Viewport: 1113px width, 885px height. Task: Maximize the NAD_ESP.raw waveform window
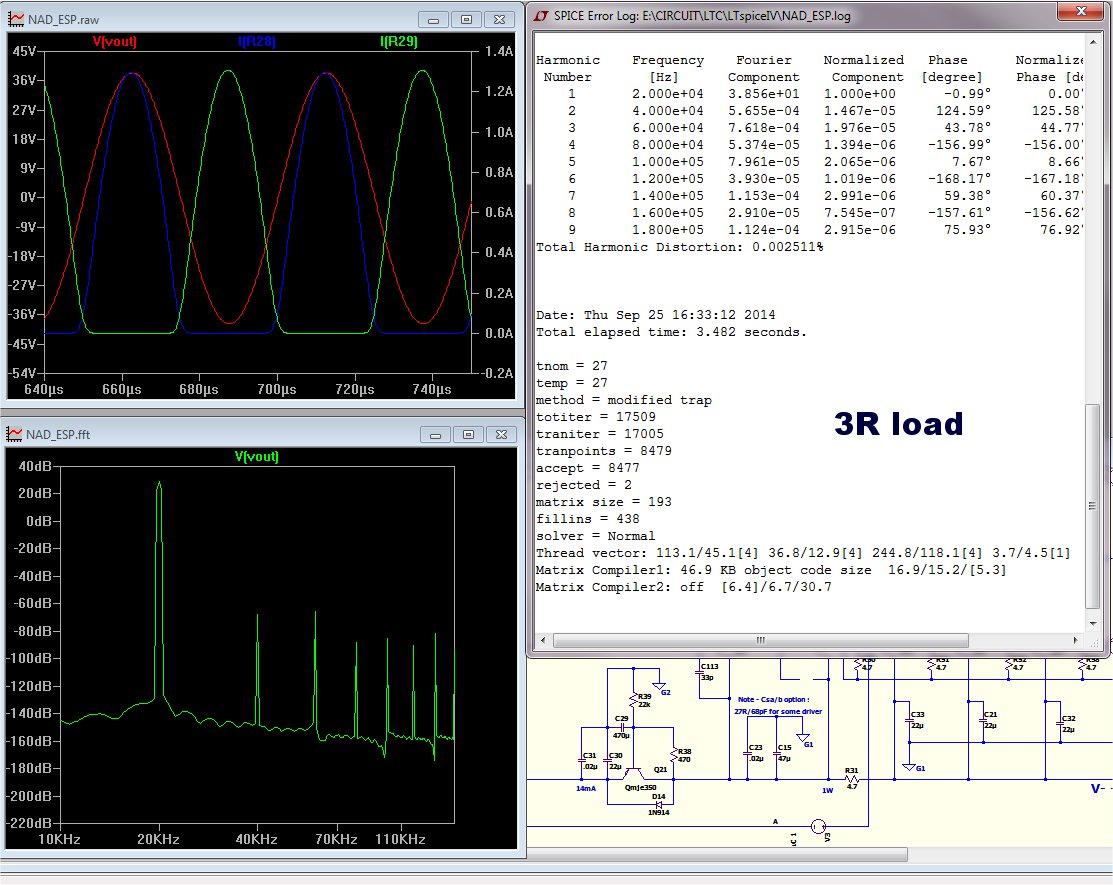pyautogui.click(x=466, y=20)
